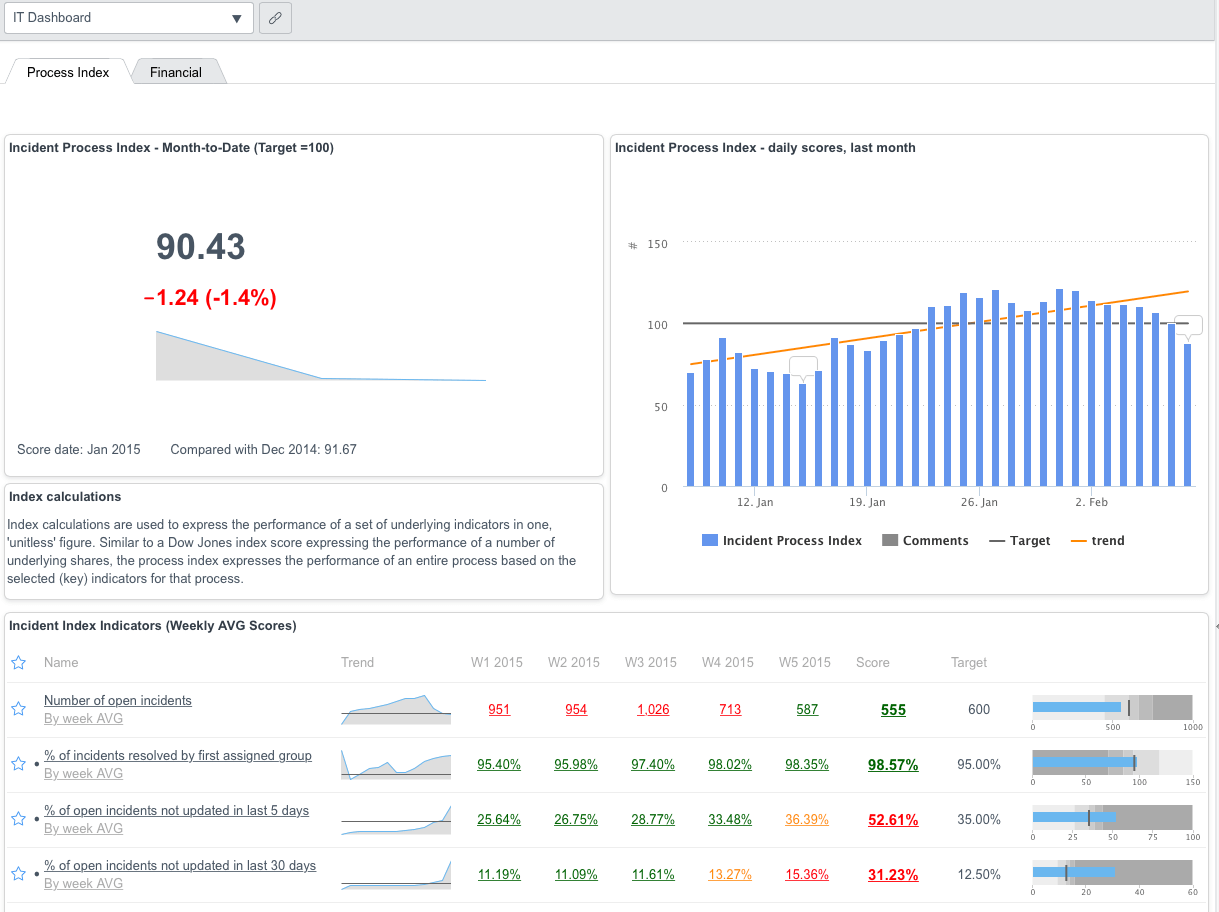Image resolution: width=1219 pixels, height=912 pixels.
Task: Open the IT Dashboard dropdown
Action: [128, 18]
